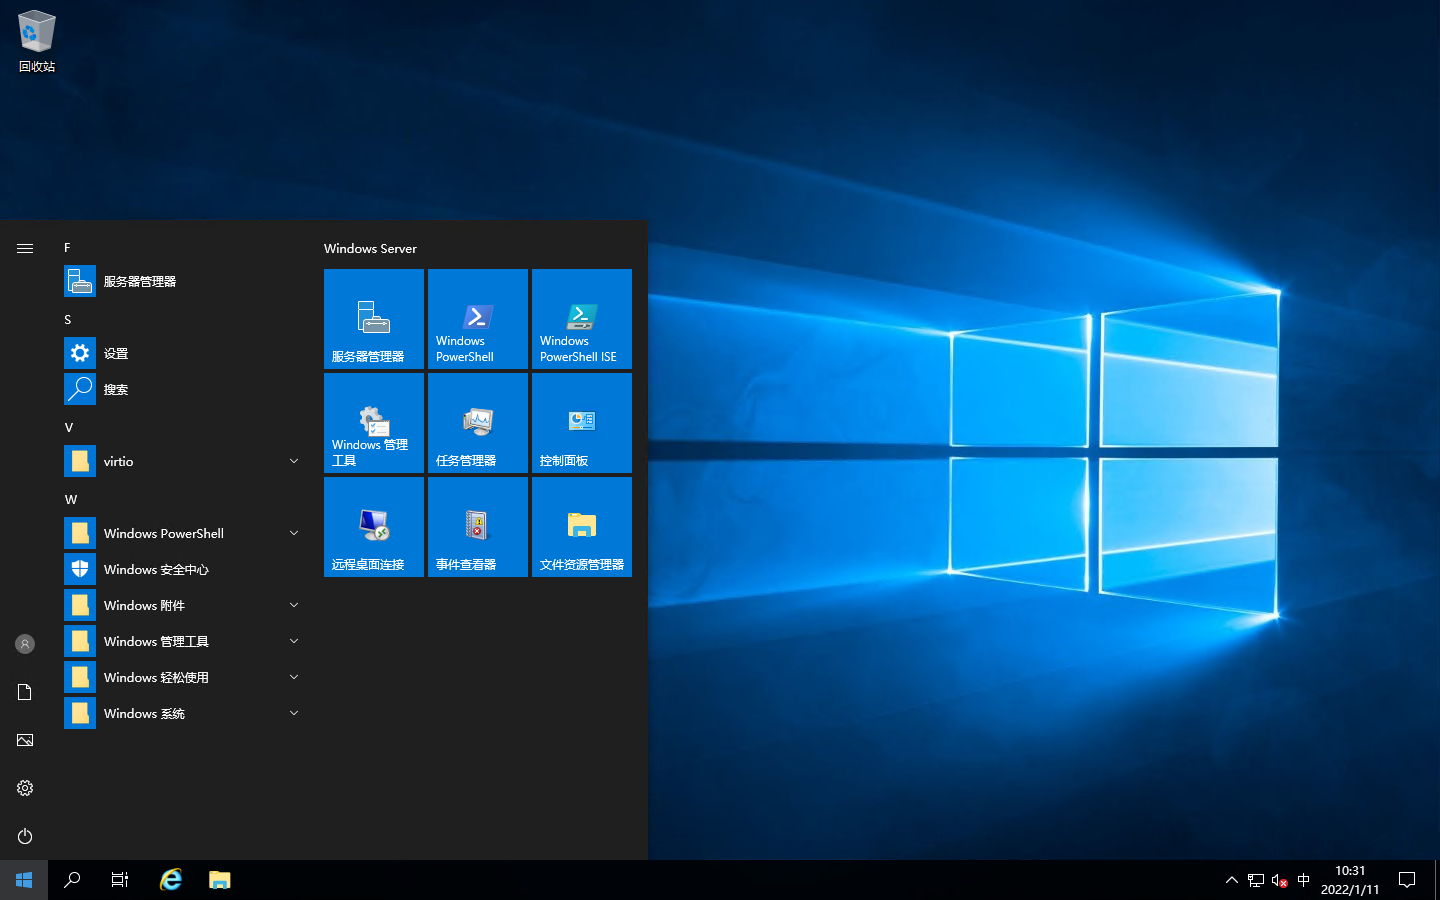1440x900 pixels.
Task: Open the notification center icon
Action: [x=1407, y=880]
